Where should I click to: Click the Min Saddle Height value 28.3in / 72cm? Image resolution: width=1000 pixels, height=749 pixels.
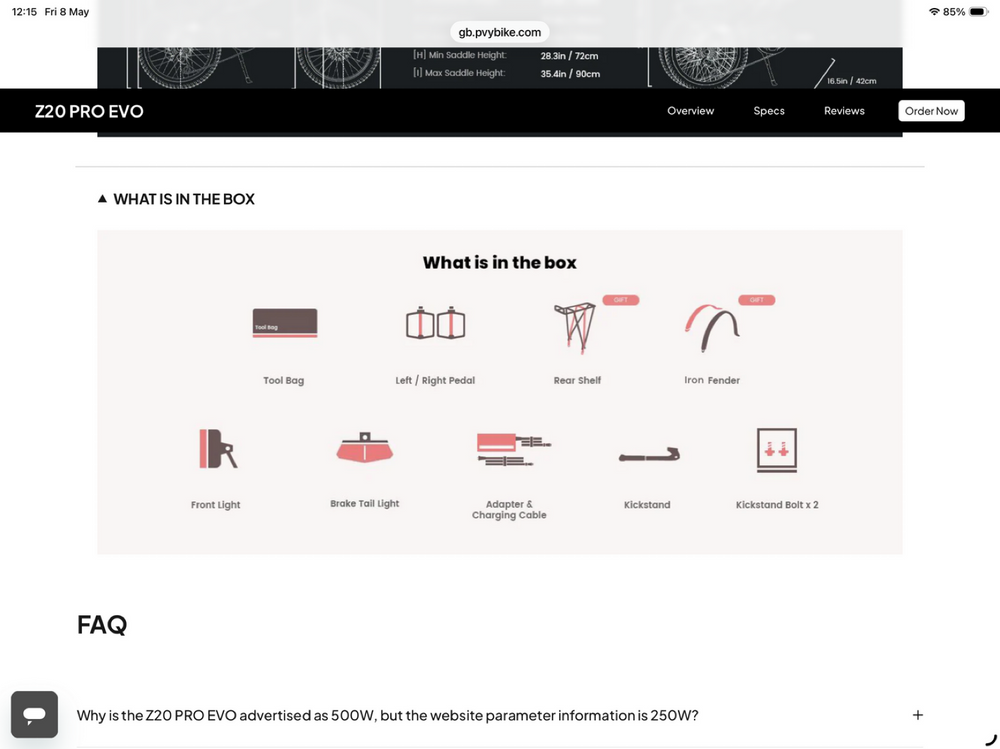(569, 56)
